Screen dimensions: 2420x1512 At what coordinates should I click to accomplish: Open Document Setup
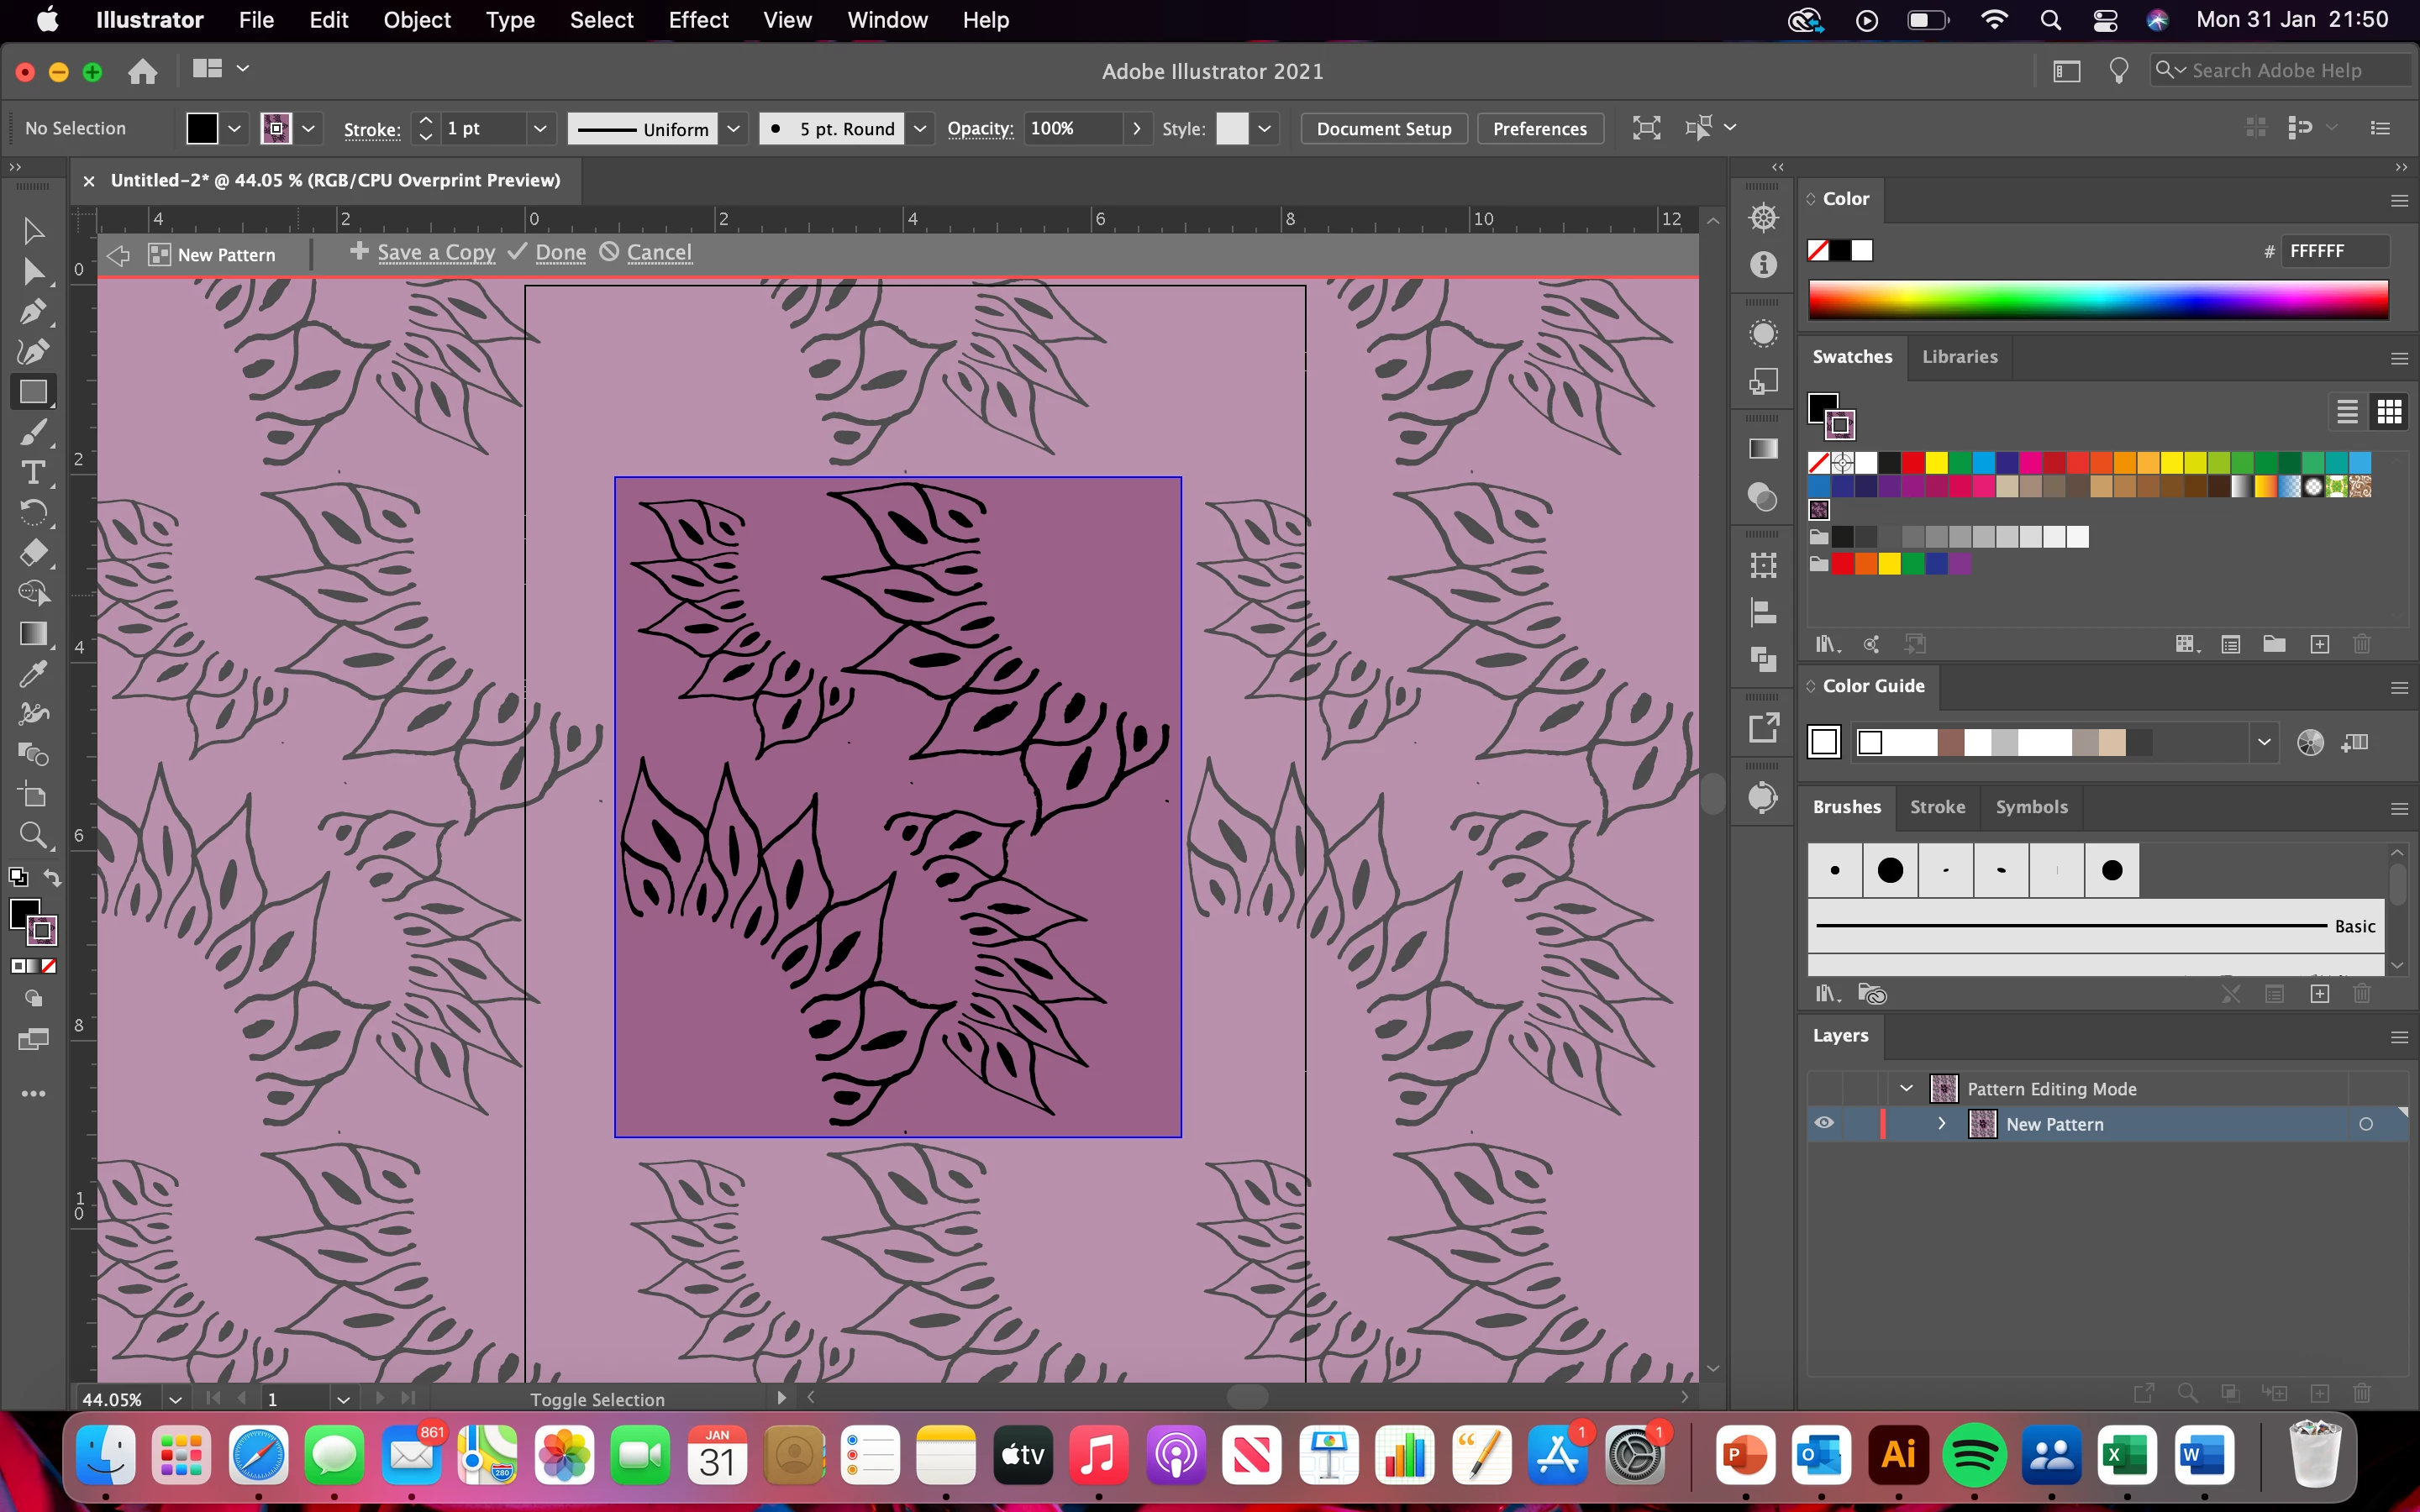(1383, 128)
